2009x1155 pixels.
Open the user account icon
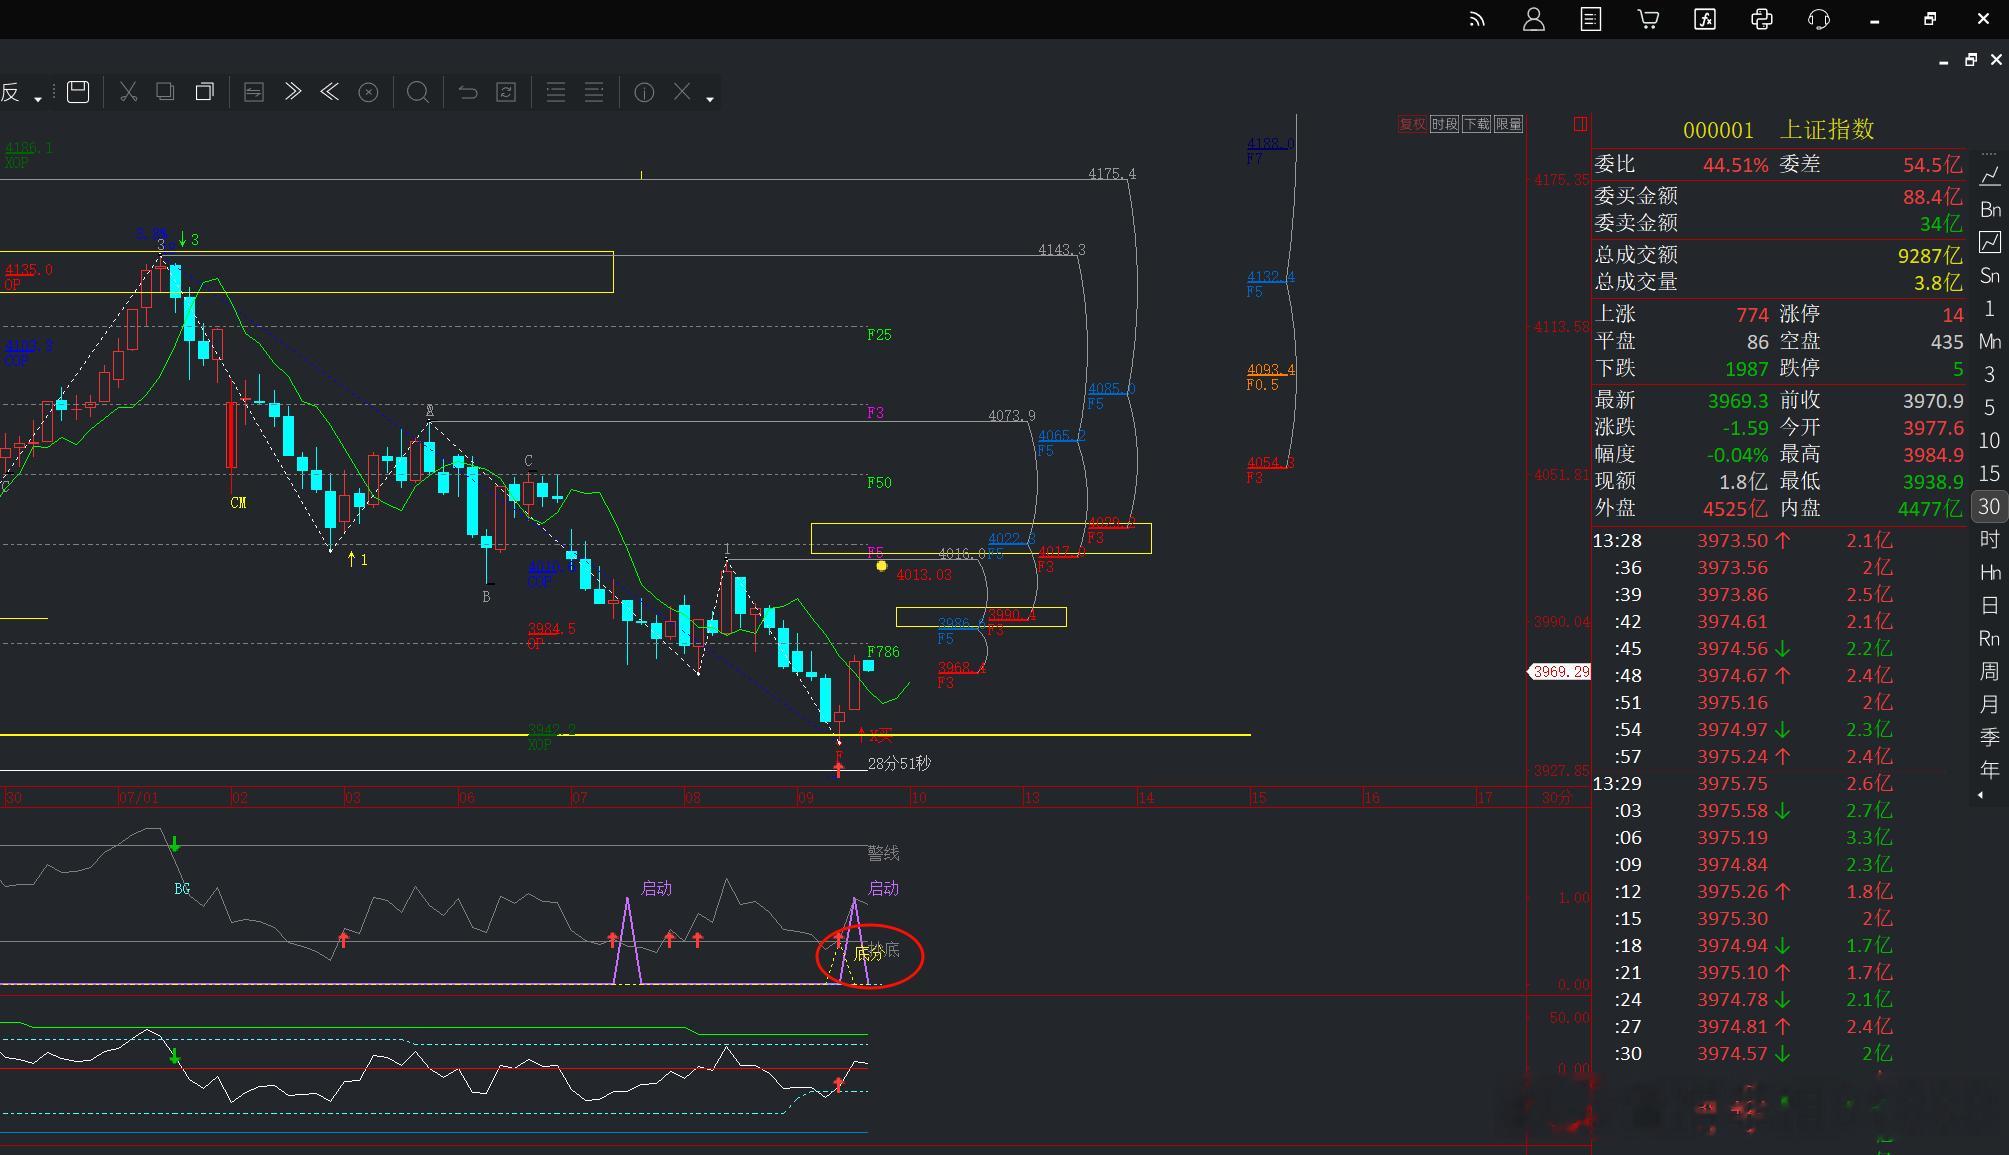tap(1533, 19)
